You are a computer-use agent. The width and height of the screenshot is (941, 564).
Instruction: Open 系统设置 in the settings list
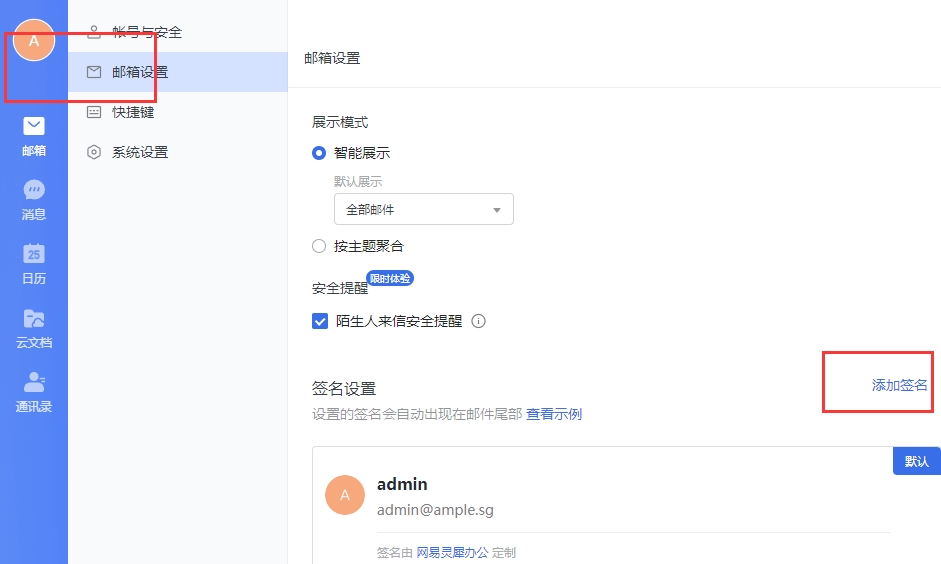coord(140,152)
